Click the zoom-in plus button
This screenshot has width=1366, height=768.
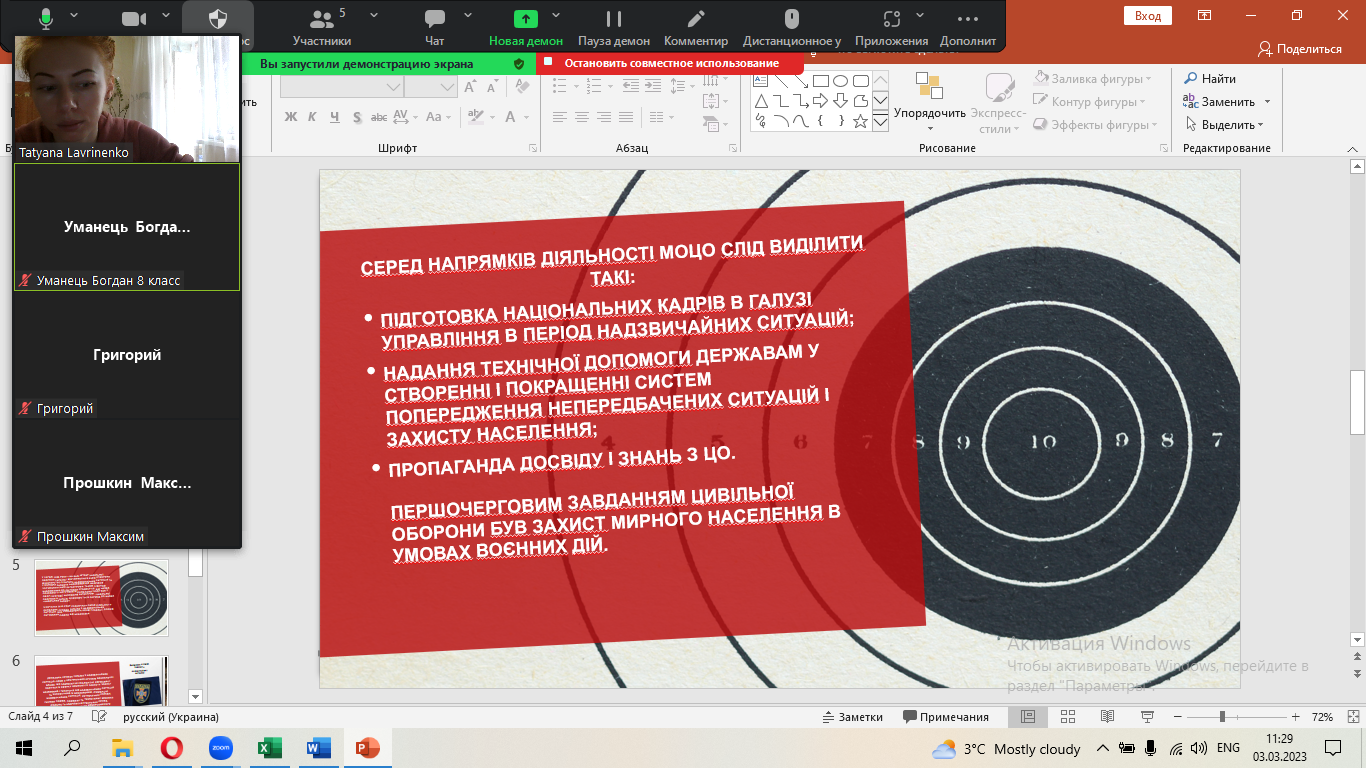tap(1295, 717)
